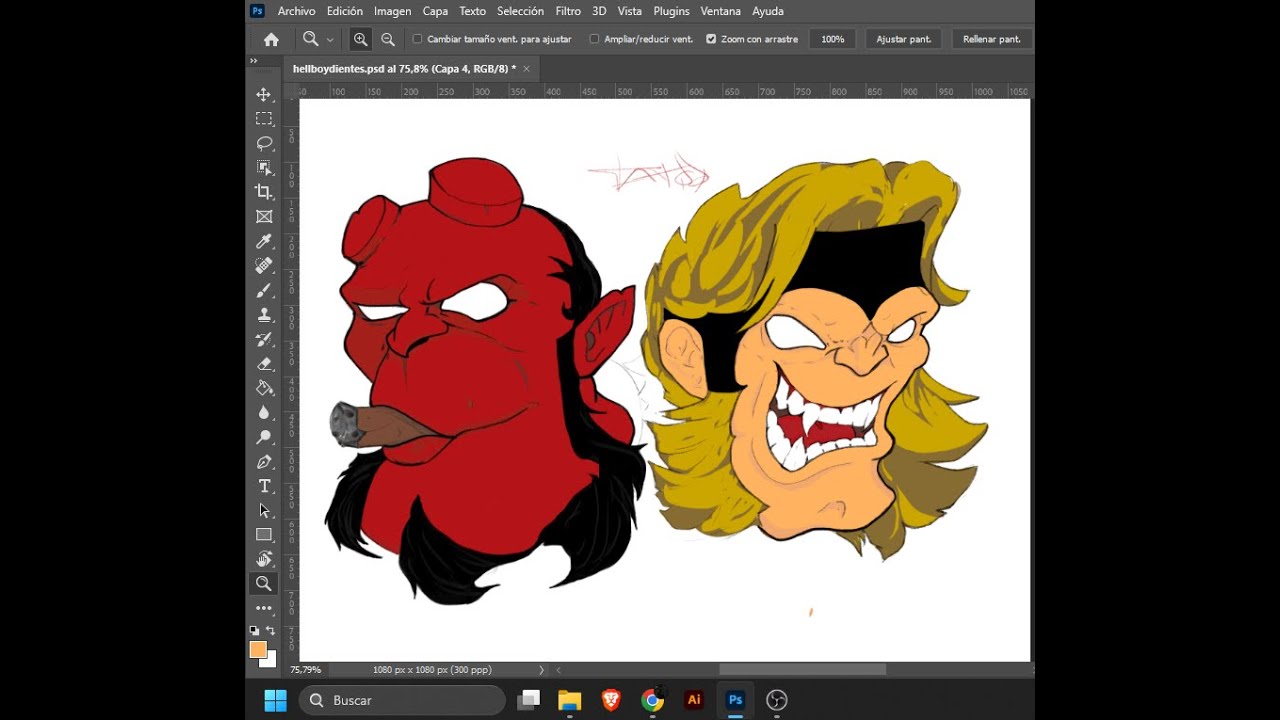The image size is (1280, 720).
Task: Click the 100% zoom button
Action: coord(833,39)
